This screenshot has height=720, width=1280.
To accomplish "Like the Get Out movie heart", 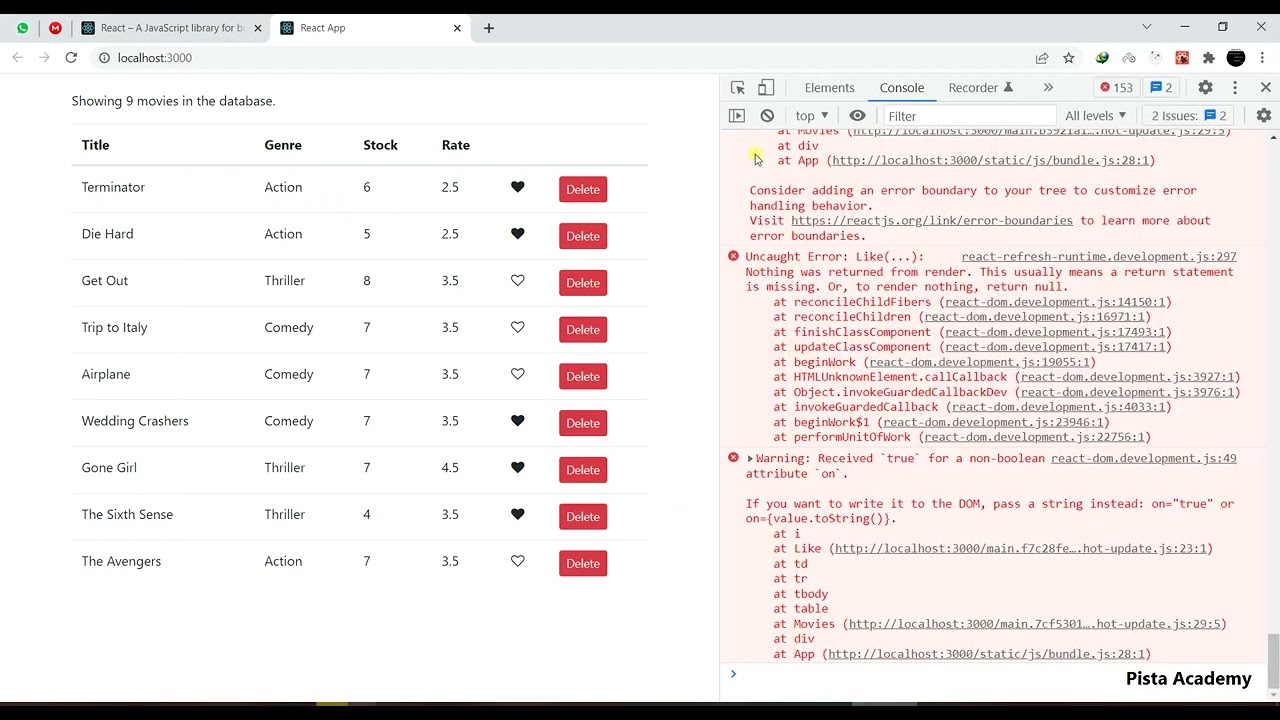I will pyautogui.click(x=517, y=281).
